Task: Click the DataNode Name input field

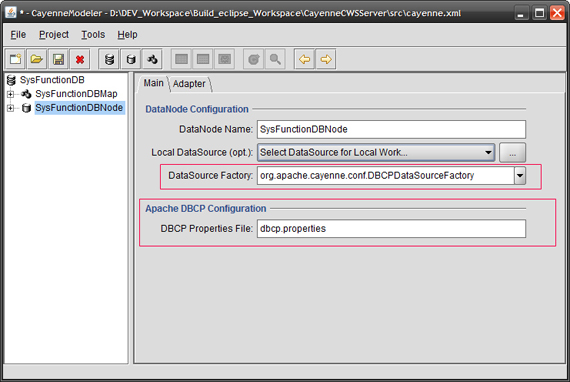Action: 391,129
